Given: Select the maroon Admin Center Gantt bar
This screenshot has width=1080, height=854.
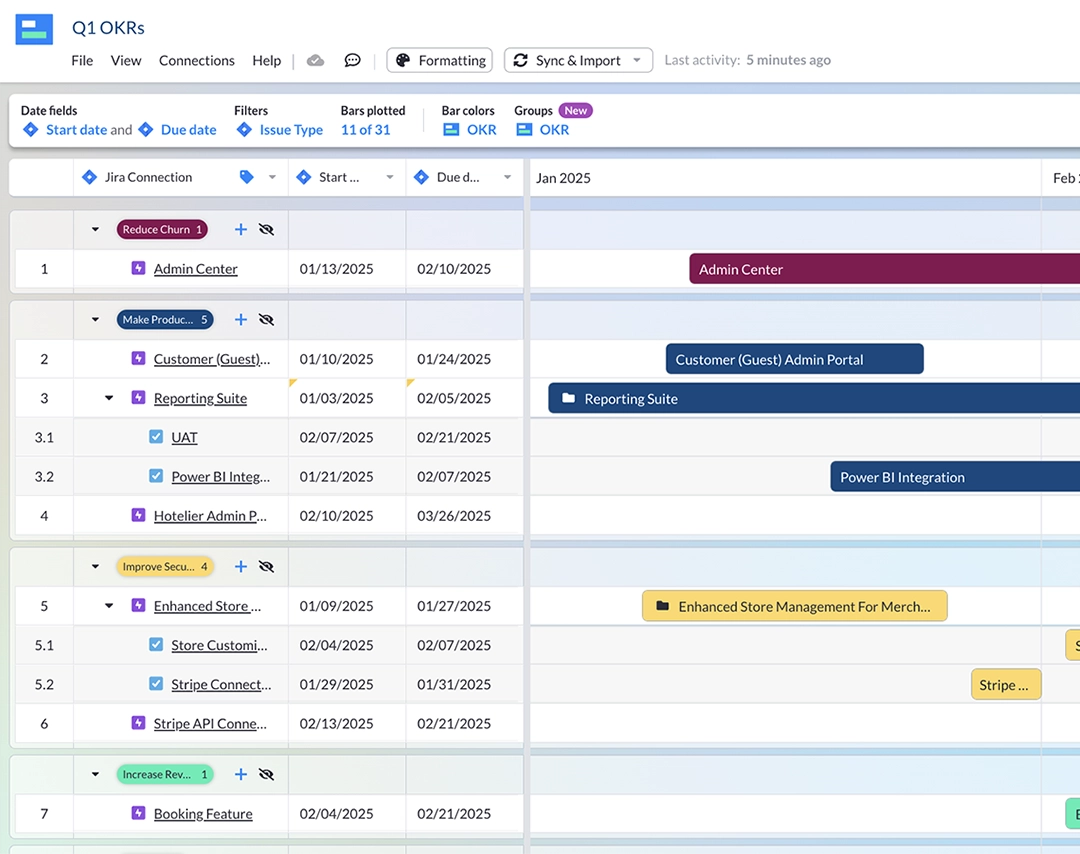Looking at the screenshot, I should (x=884, y=269).
